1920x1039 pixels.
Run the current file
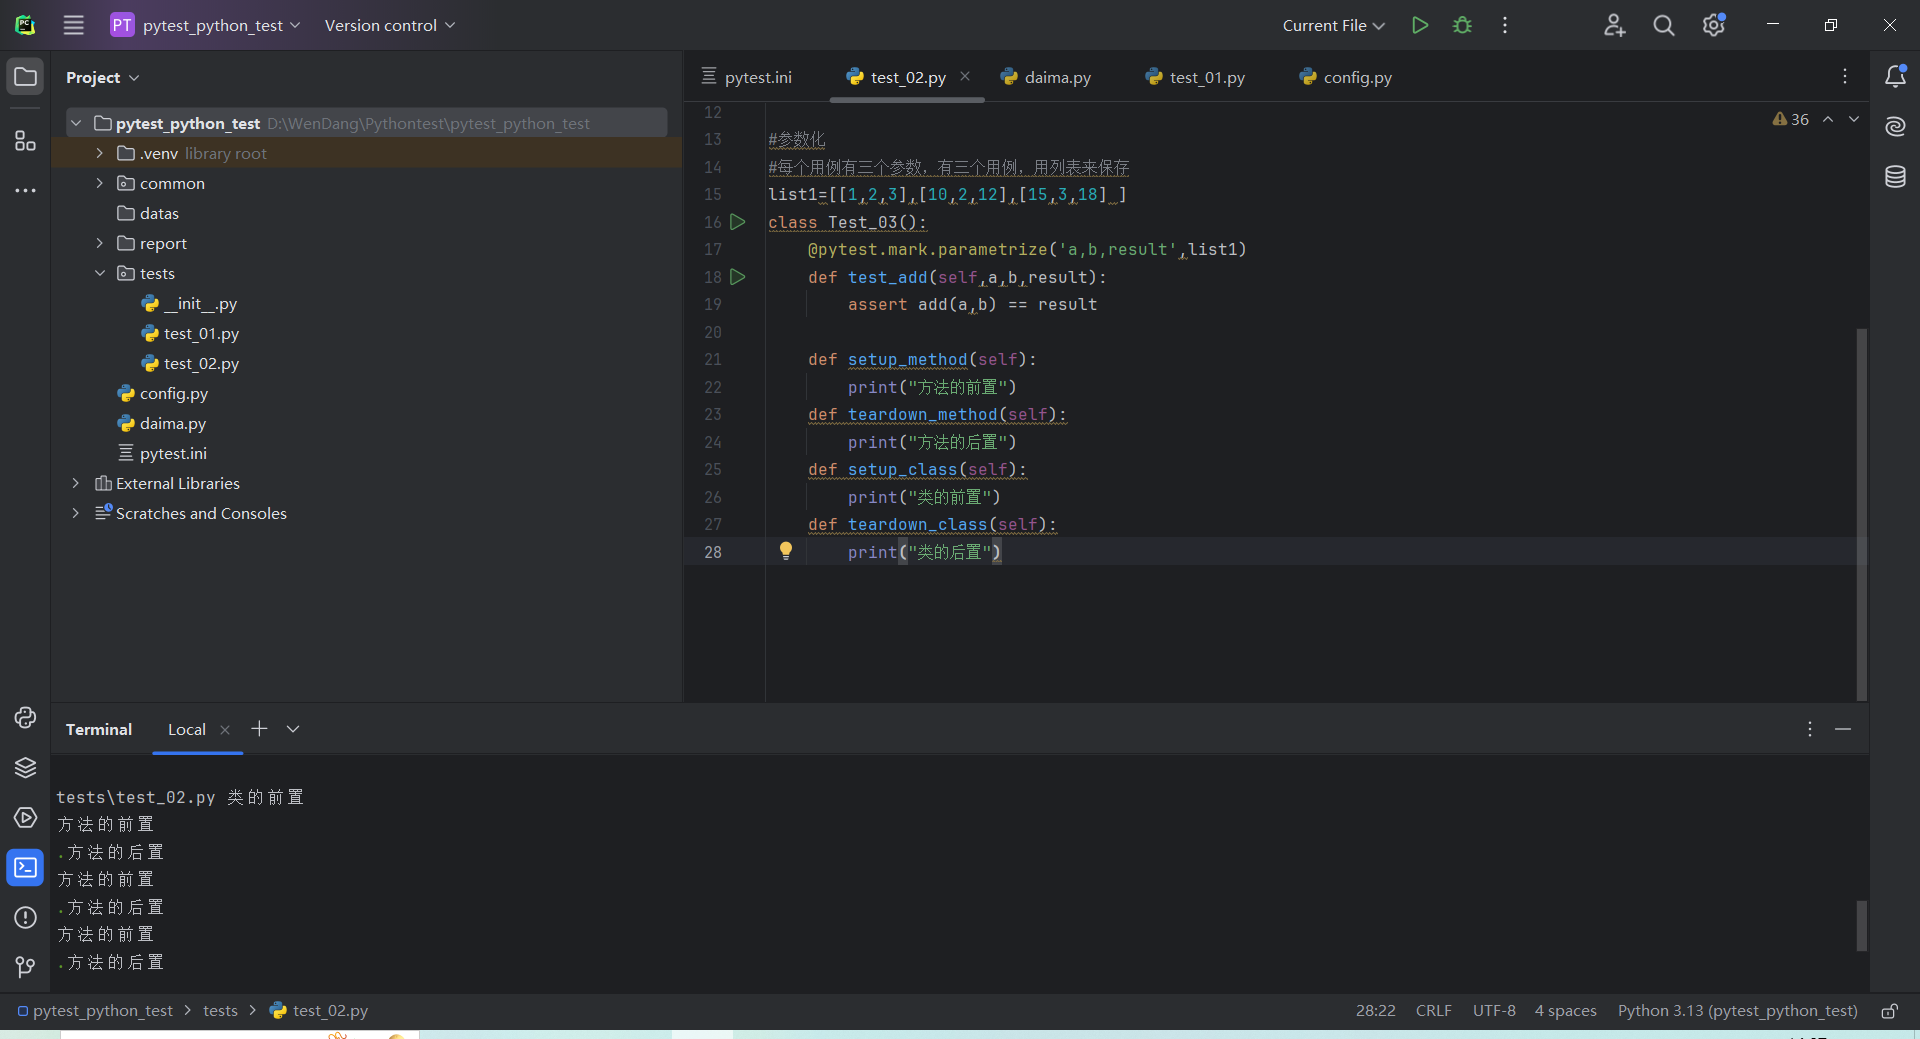1419,25
